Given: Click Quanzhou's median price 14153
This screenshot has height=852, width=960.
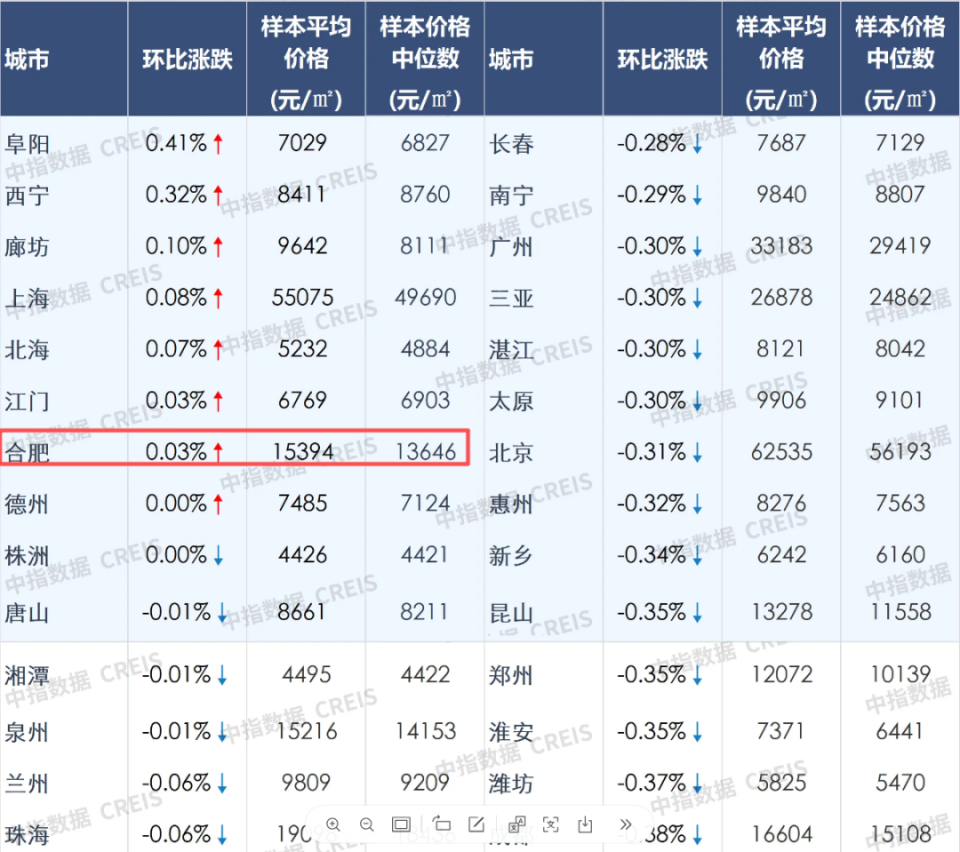Looking at the screenshot, I should click(426, 731).
